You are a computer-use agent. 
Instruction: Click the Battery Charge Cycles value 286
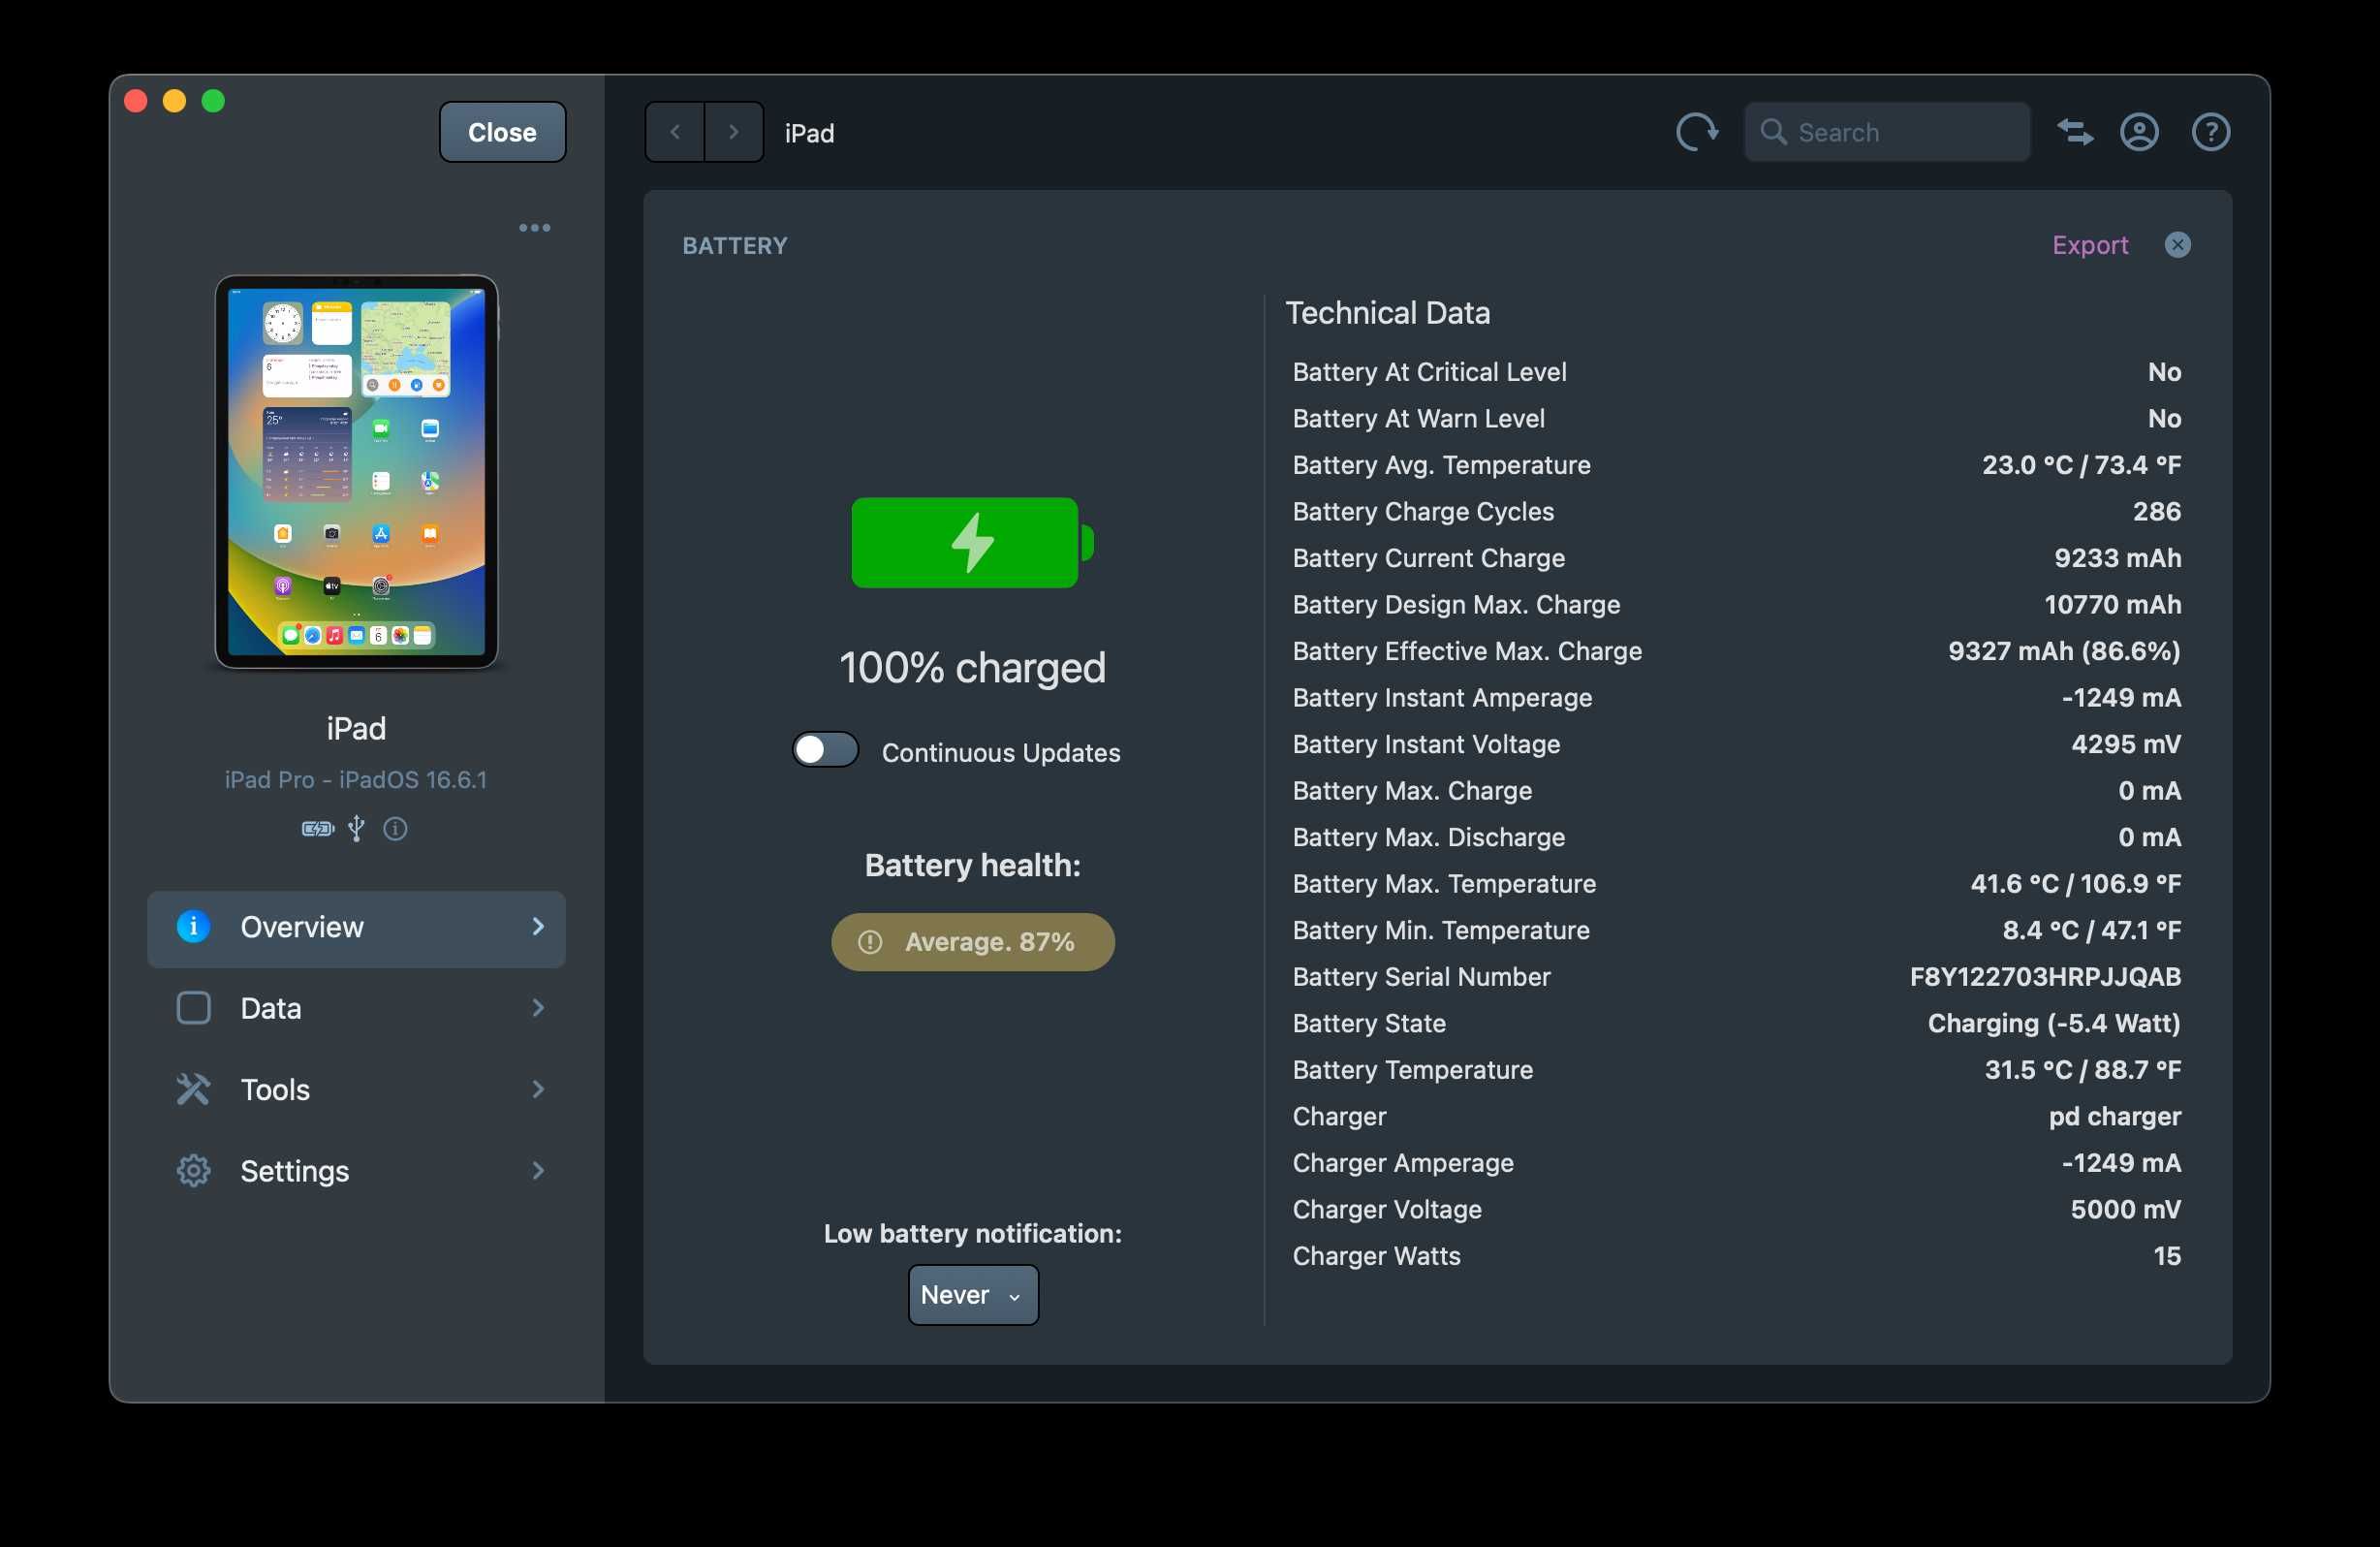click(2156, 511)
